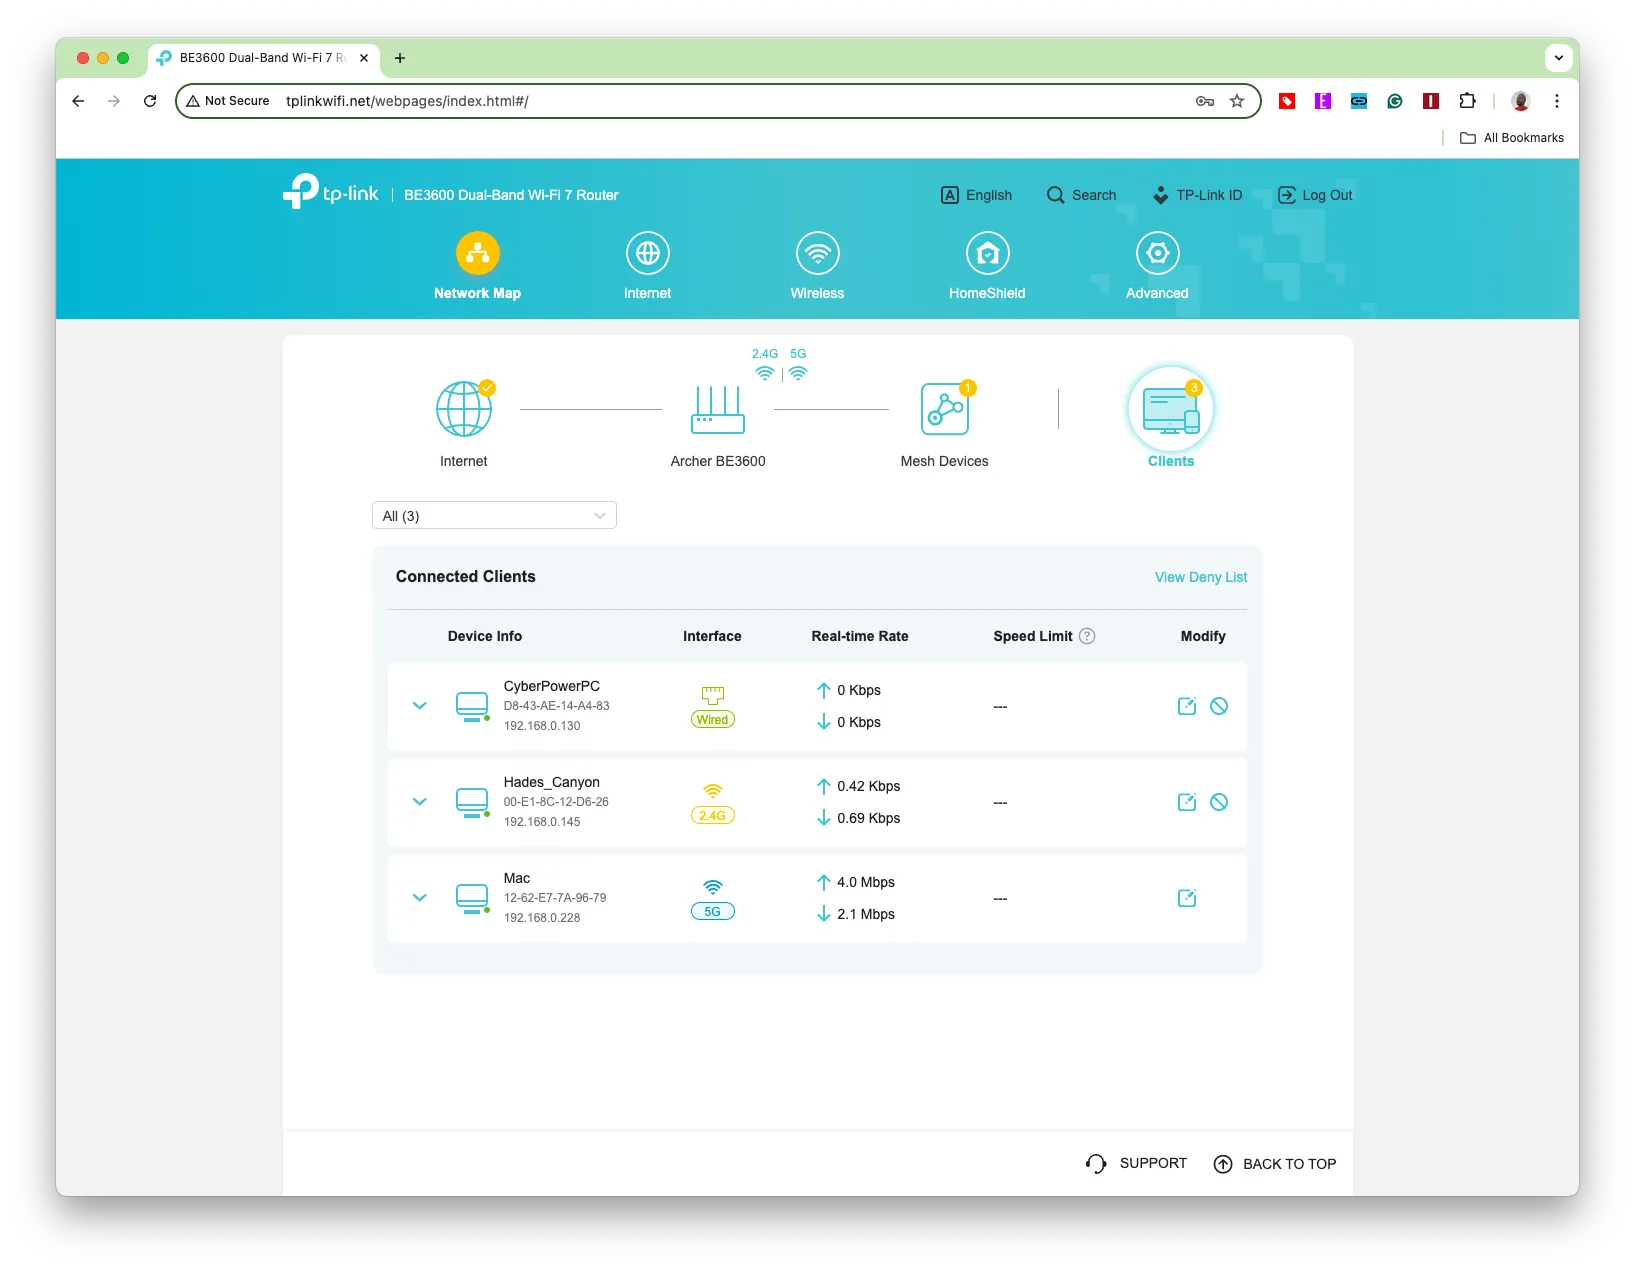Go to the Advanced tab

click(1157, 266)
